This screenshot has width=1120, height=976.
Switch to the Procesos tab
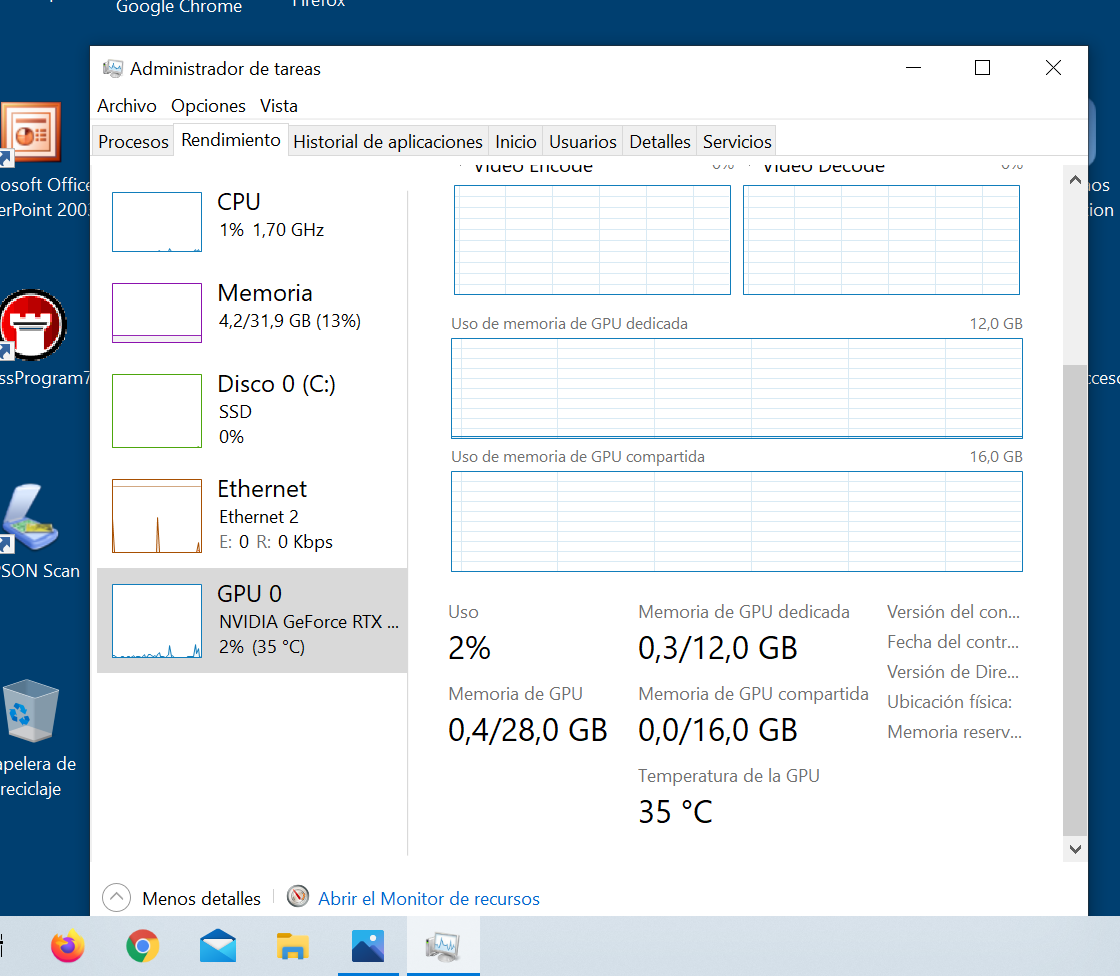pos(133,142)
